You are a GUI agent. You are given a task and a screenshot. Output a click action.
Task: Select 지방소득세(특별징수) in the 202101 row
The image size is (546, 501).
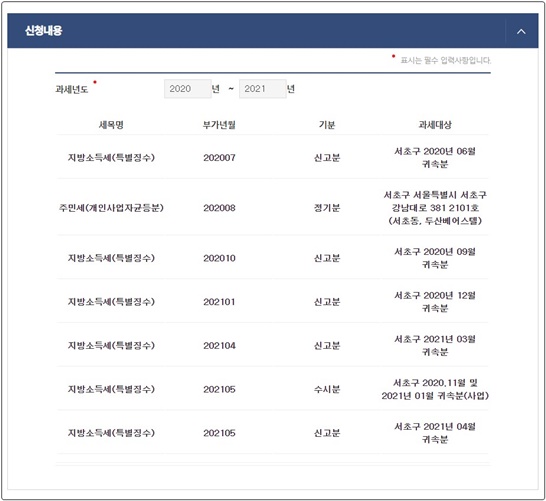[111, 302]
